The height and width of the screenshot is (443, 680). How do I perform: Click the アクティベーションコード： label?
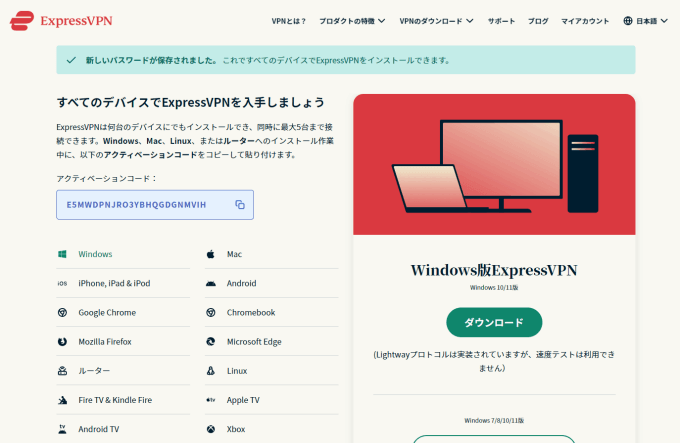pos(107,179)
